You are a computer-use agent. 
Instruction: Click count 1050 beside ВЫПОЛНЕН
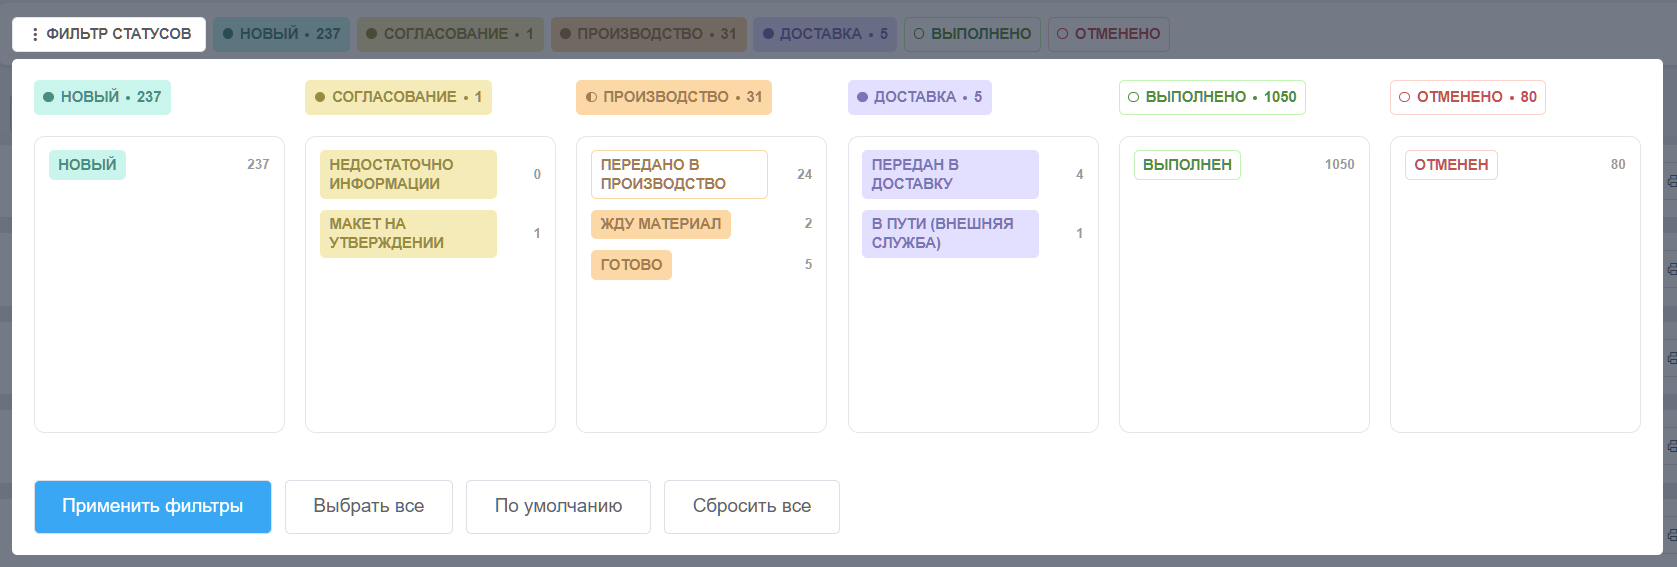[x=1339, y=164]
